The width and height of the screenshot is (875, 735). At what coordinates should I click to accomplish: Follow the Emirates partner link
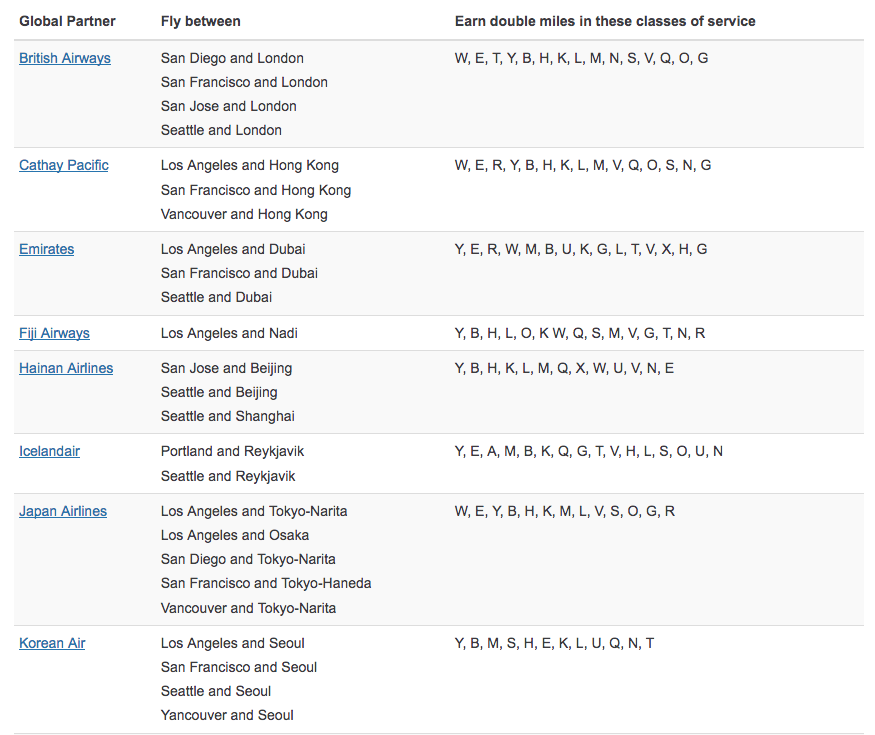pyautogui.click(x=46, y=249)
